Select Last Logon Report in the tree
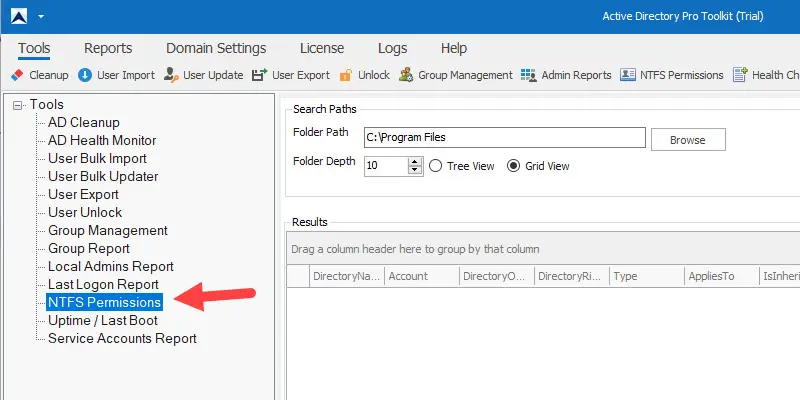The image size is (800, 400). pos(104,285)
